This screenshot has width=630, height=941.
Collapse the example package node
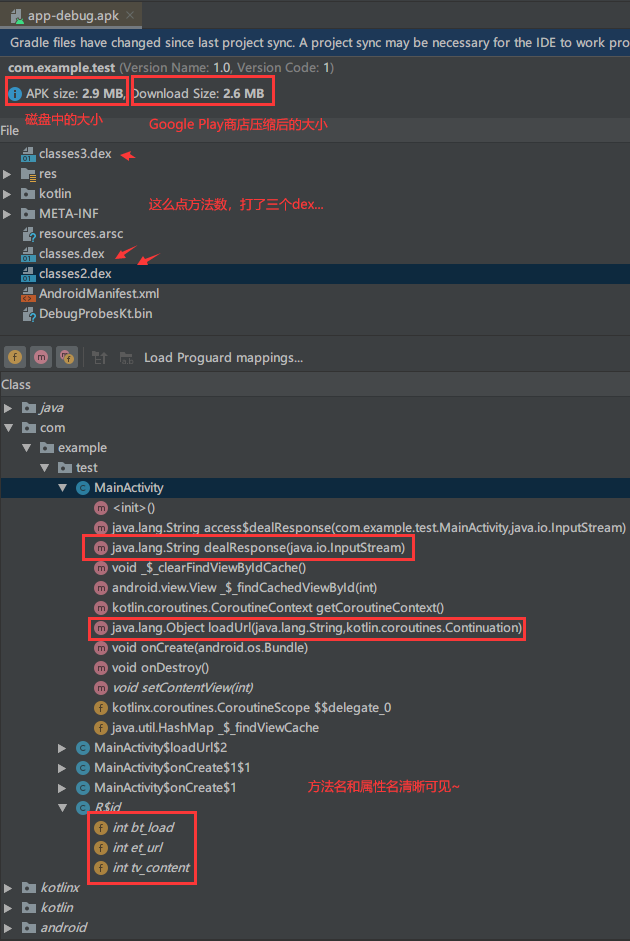26,448
